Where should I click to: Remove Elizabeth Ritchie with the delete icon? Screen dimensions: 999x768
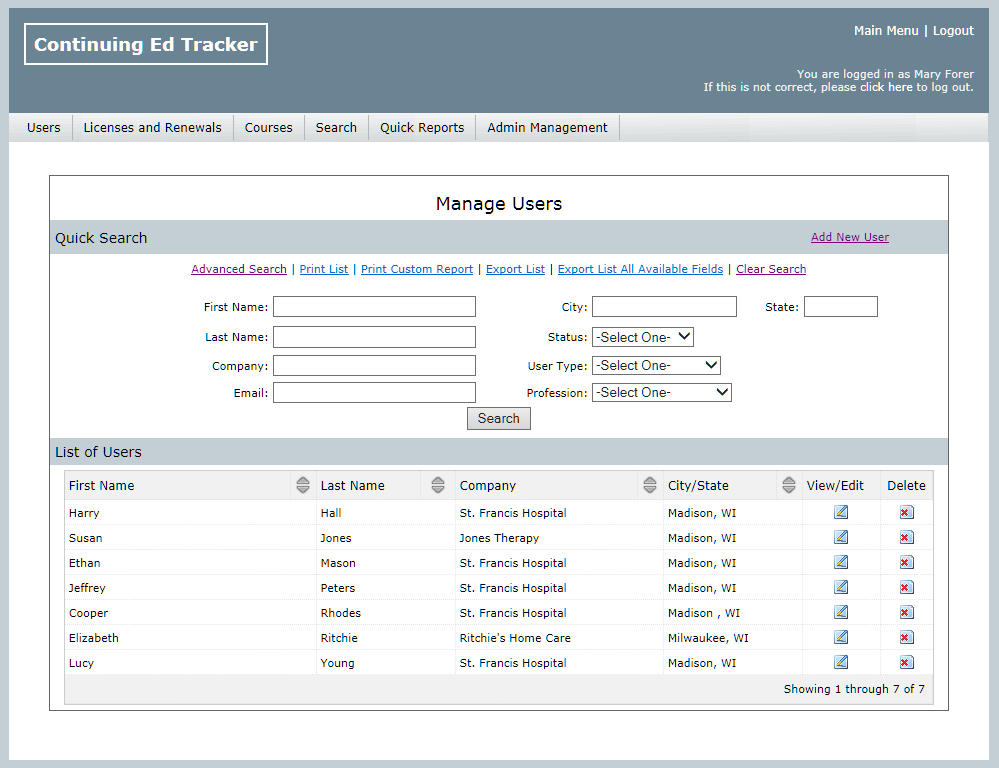905,637
